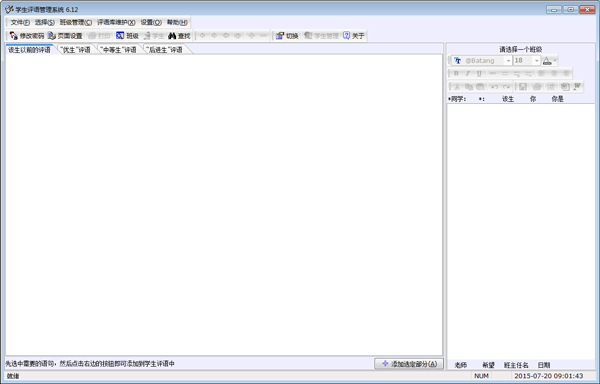Switch to "后进生"评语 tab
The width and height of the screenshot is (600, 384).
coord(164,50)
